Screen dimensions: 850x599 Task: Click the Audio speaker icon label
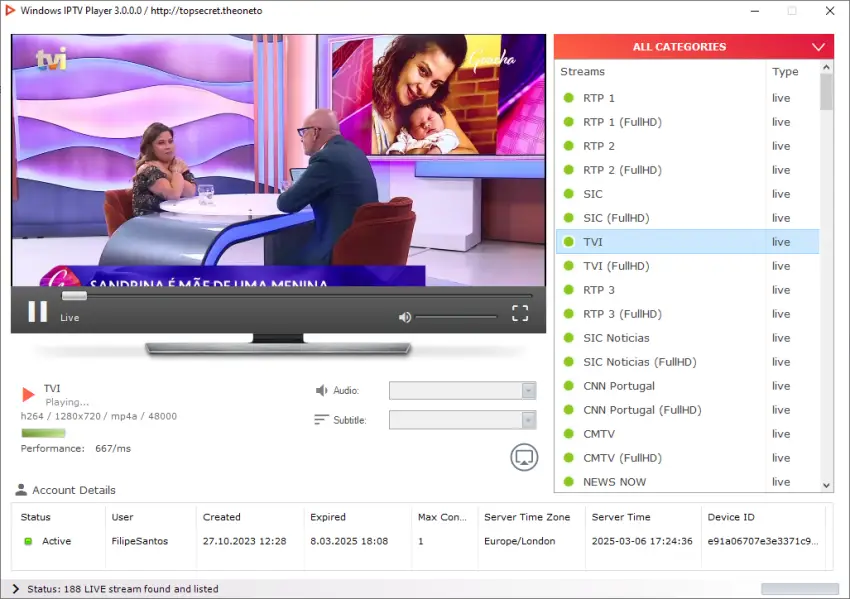coord(322,390)
